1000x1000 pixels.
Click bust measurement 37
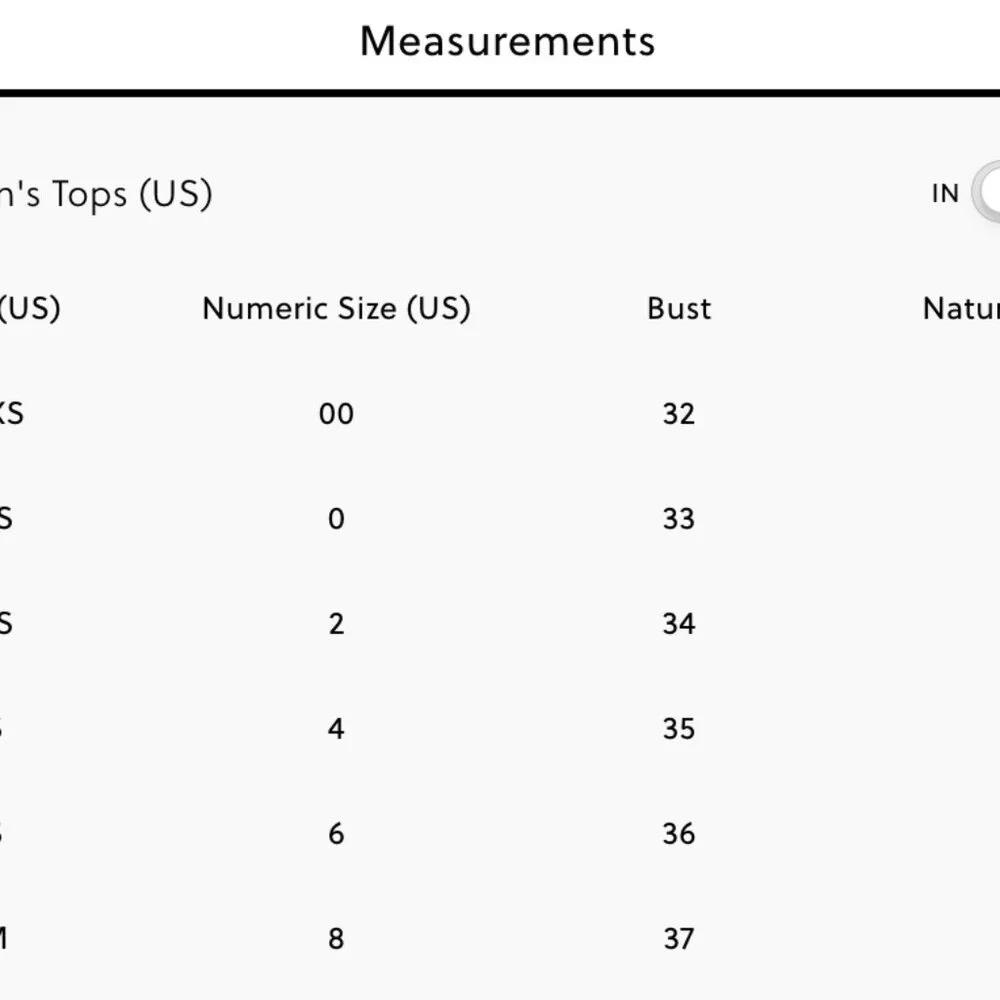(x=678, y=939)
